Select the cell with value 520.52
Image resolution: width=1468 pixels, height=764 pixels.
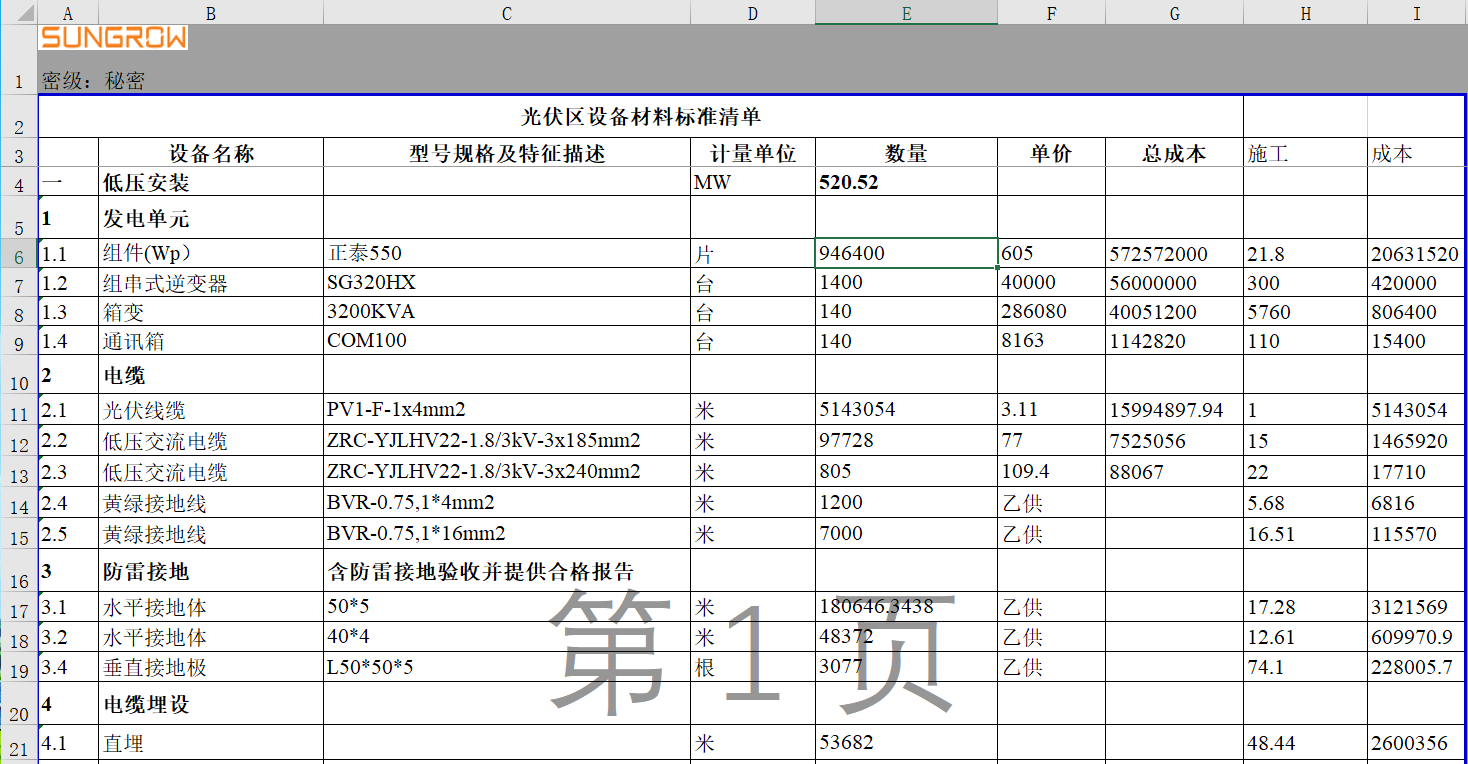[906, 183]
